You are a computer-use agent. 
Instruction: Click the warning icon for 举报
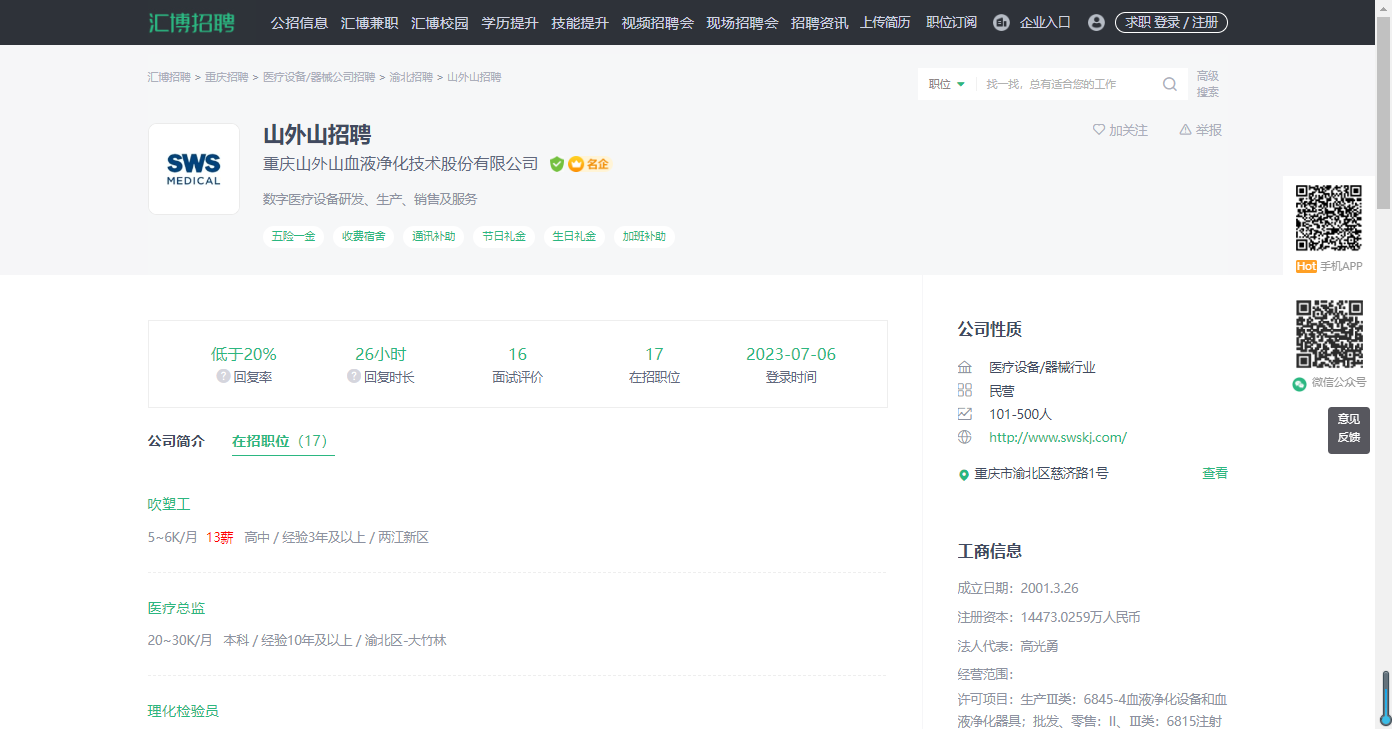(1185, 130)
